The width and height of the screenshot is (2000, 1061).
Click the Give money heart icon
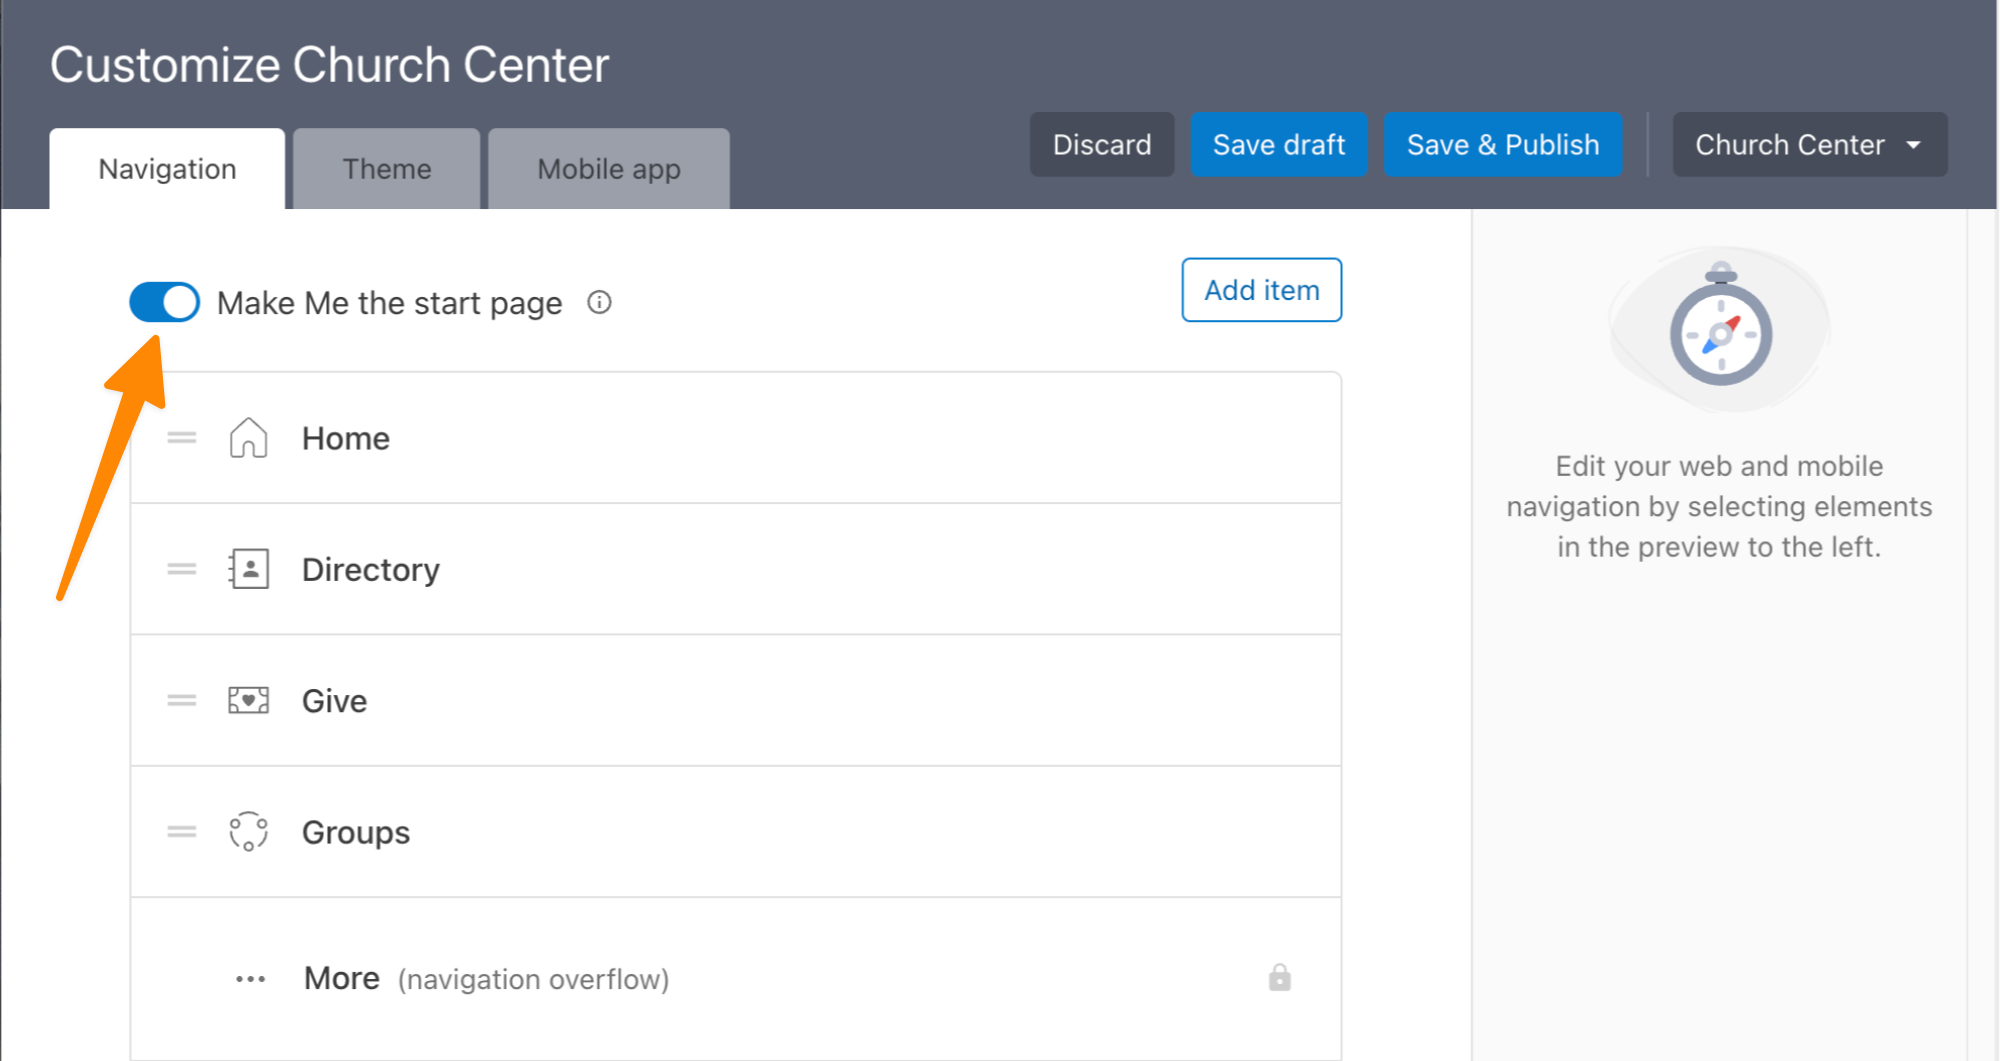pos(248,700)
